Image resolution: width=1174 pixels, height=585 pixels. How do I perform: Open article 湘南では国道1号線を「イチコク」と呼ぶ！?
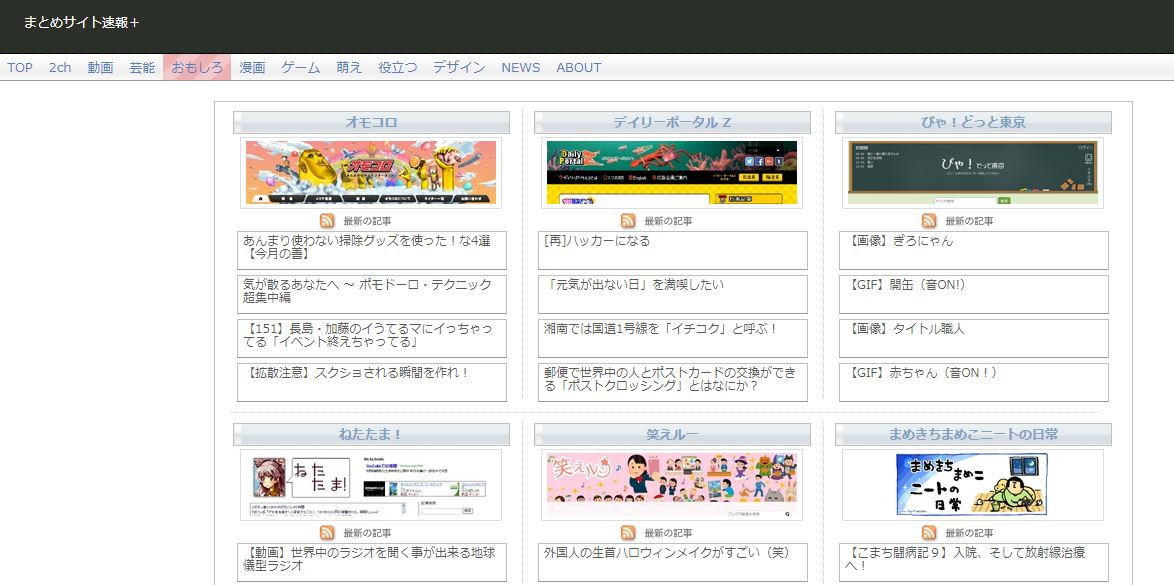(x=673, y=339)
